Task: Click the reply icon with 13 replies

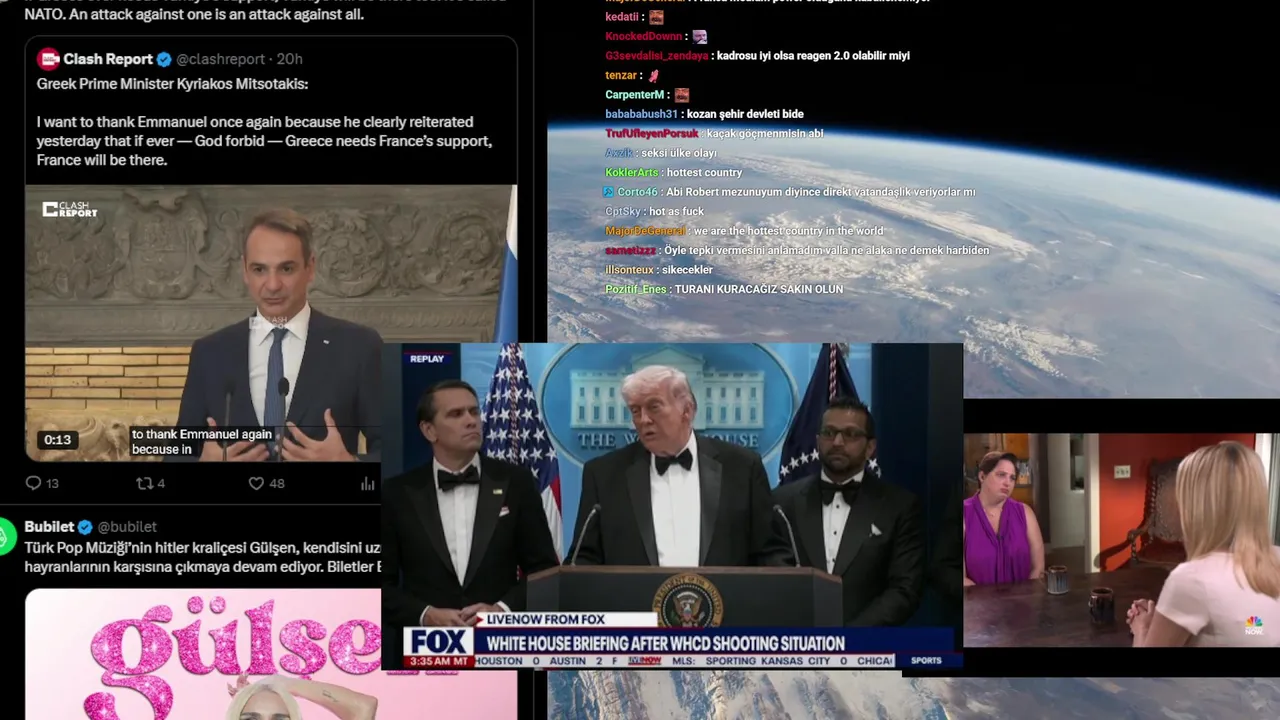Action: pos(33,483)
